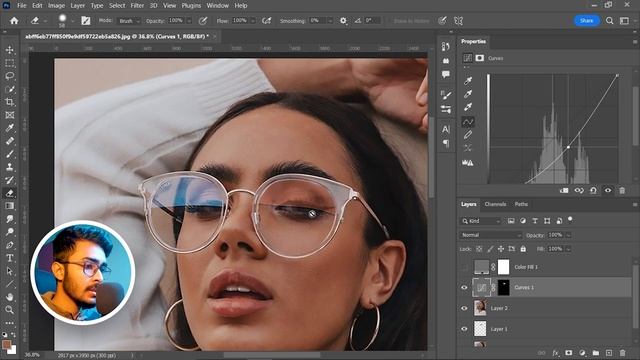
Task: Clip adjustment to layer below
Action: tap(564, 190)
